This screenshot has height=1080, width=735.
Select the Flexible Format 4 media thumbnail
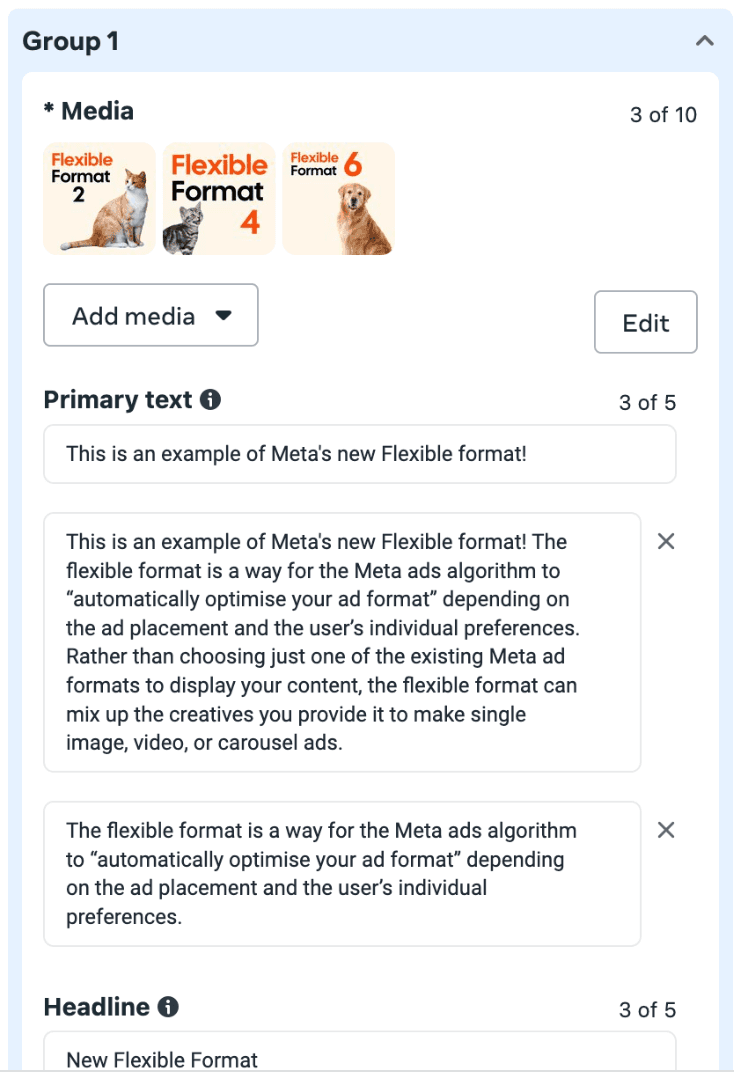pos(219,198)
